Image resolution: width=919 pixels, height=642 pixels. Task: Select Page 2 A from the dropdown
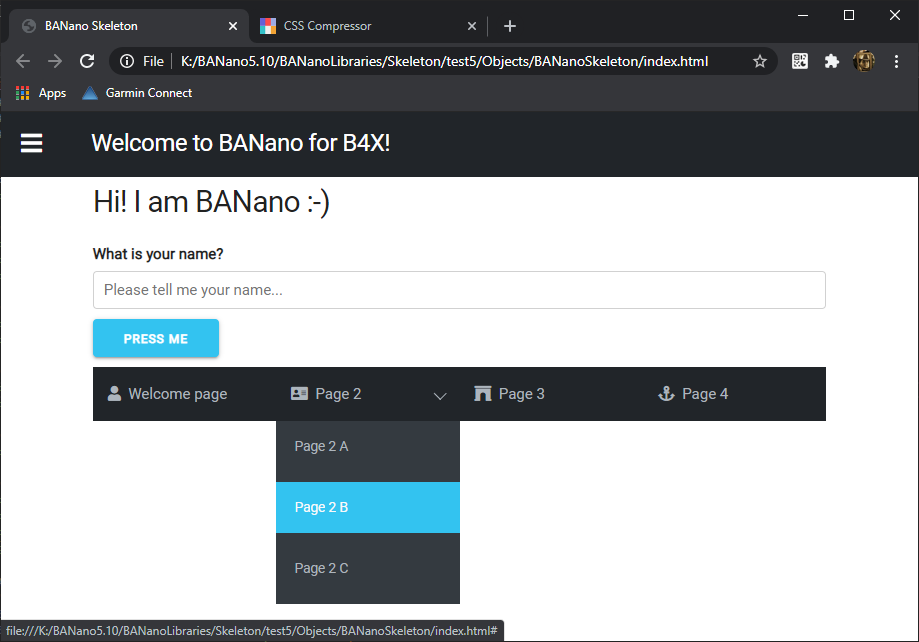(367, 447)
